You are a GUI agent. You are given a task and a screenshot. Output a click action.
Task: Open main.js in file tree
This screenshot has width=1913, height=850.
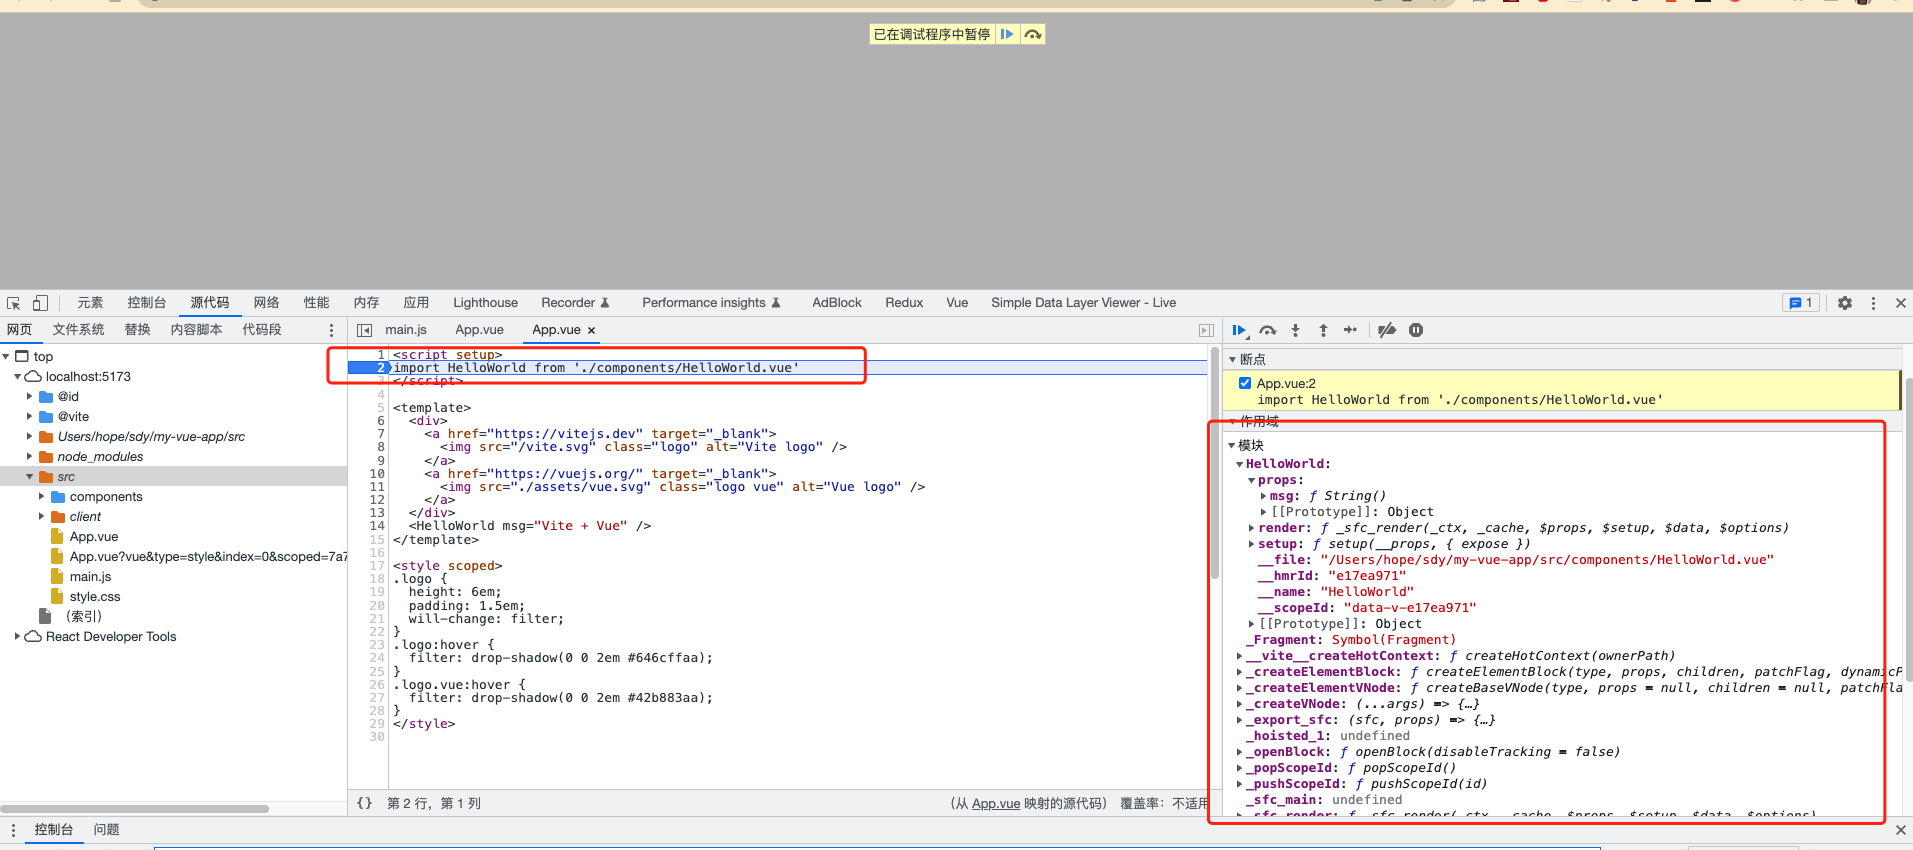tap(90, 577)
